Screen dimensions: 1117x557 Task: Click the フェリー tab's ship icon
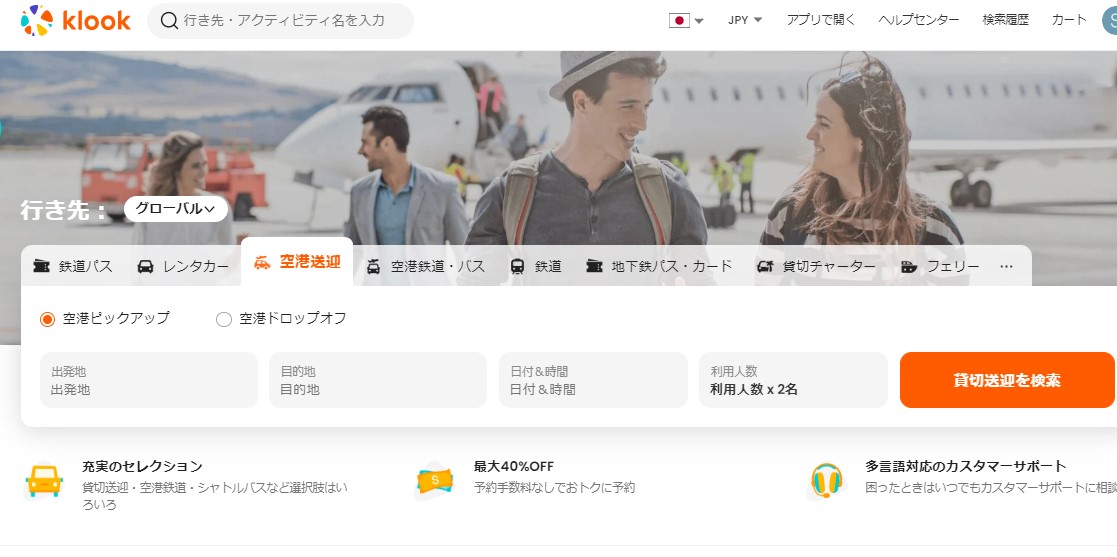click(909, 266)
